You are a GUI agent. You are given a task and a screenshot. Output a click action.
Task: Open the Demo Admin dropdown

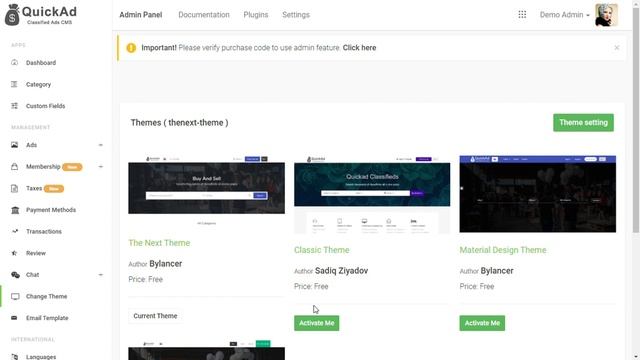point(564,15)
